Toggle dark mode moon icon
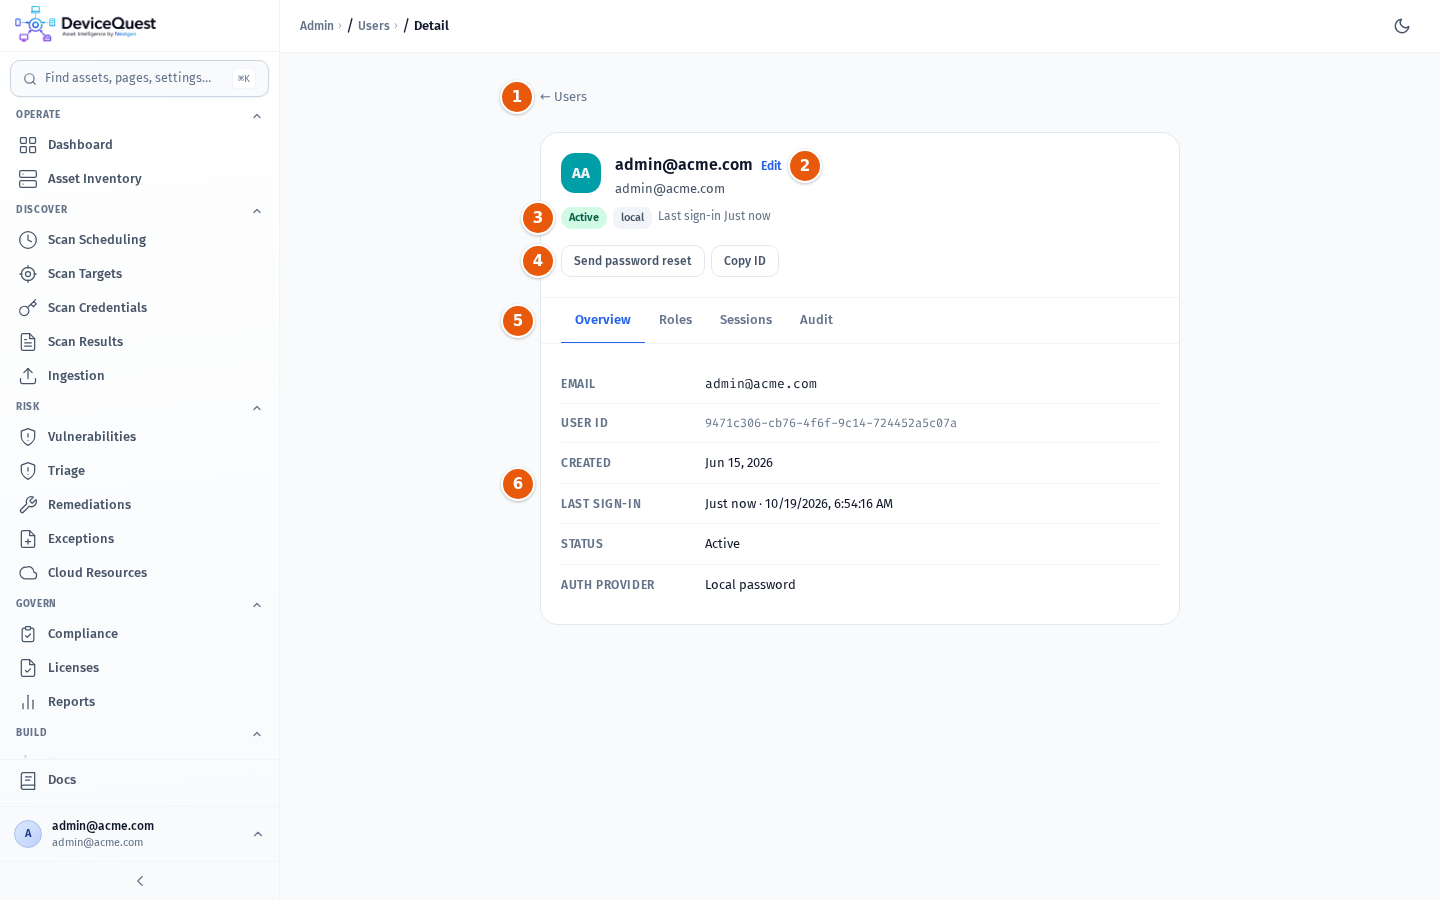 pyautogui.click(x=1402, y=26)
